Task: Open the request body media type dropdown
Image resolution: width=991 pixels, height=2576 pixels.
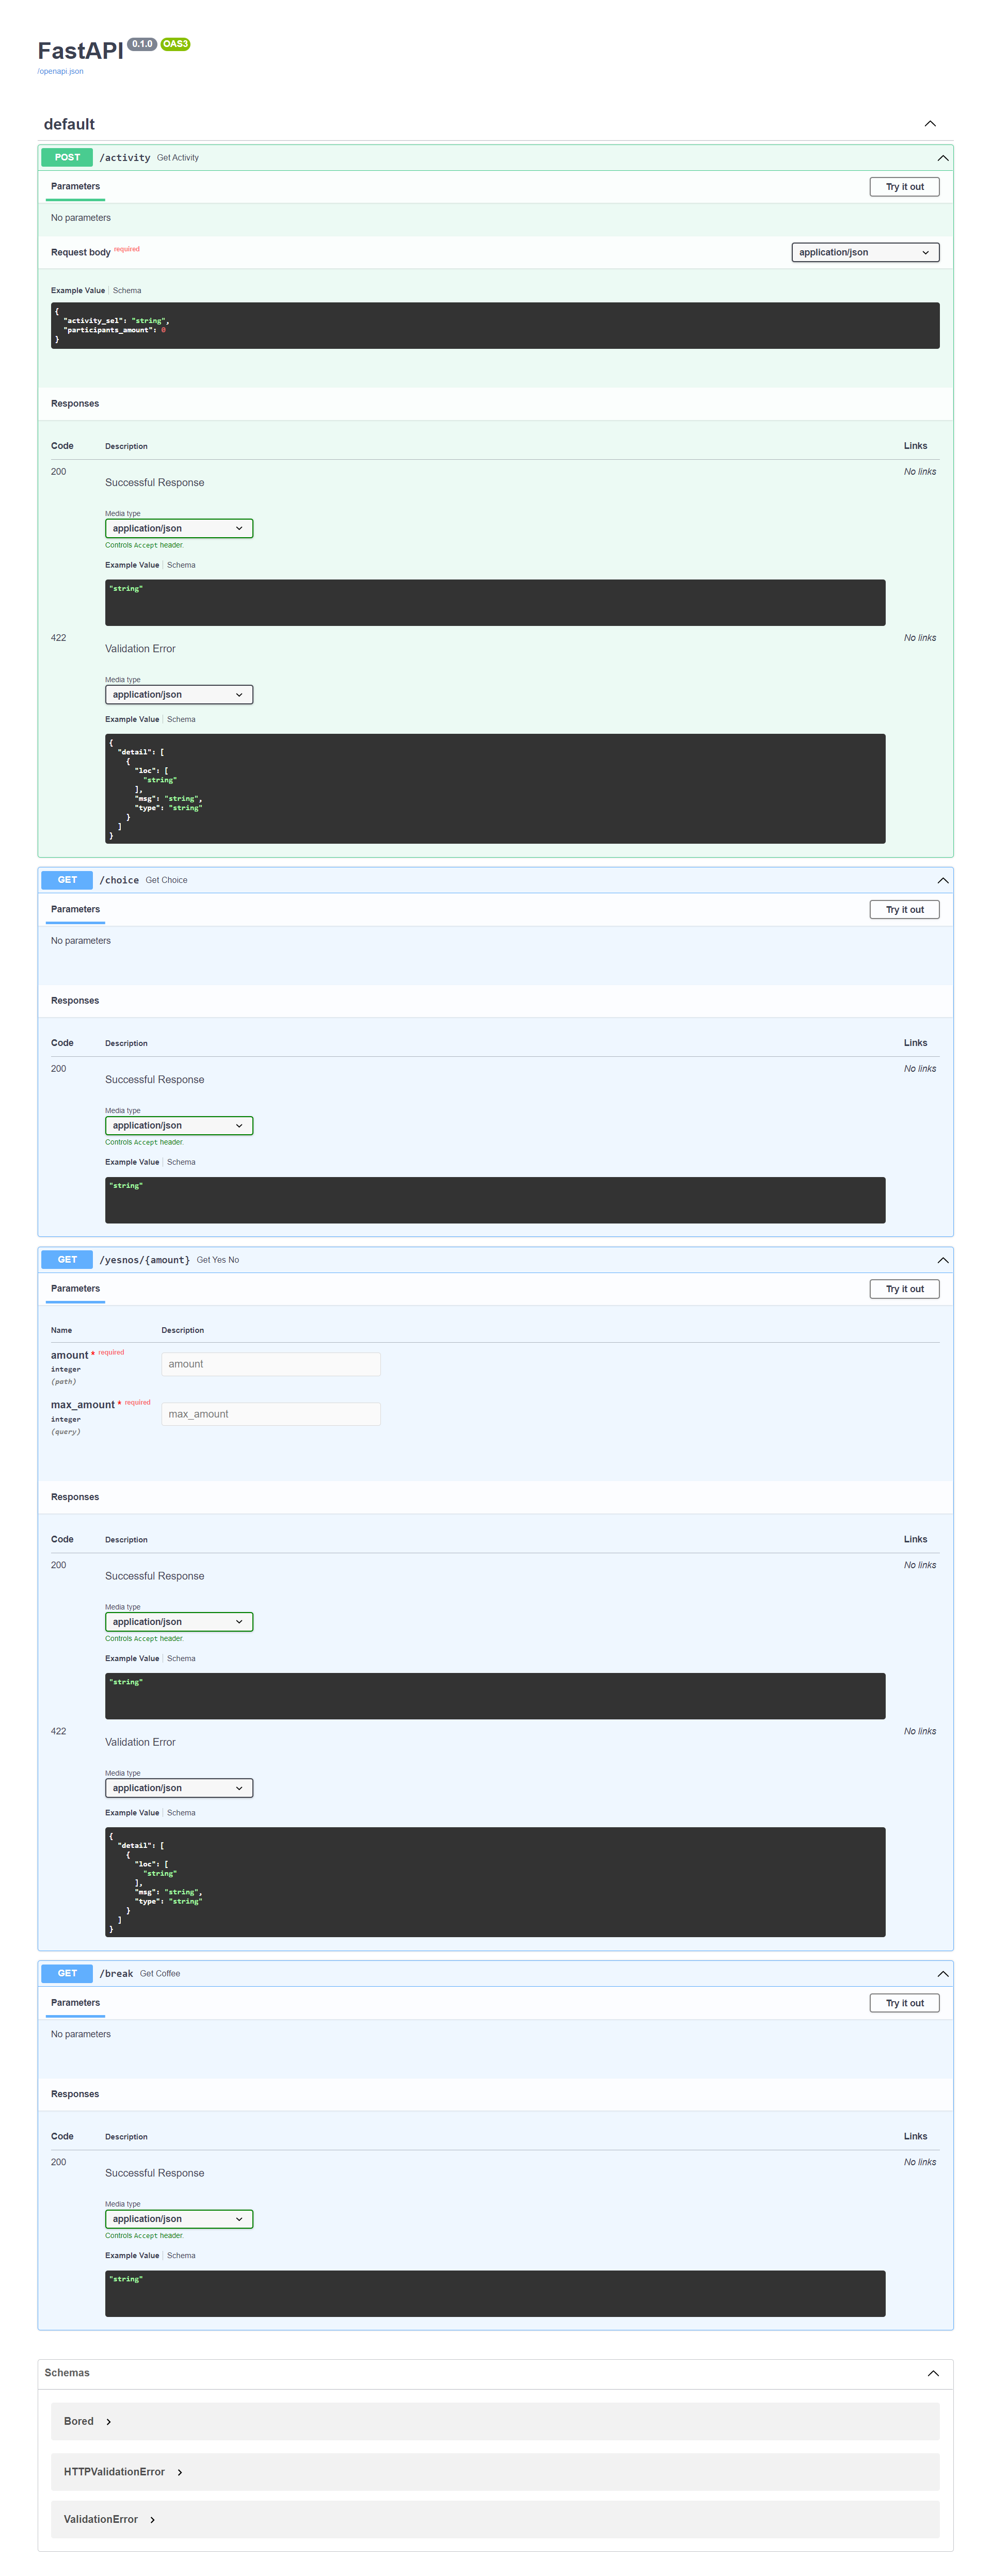Action: click(x=864, y=252)
